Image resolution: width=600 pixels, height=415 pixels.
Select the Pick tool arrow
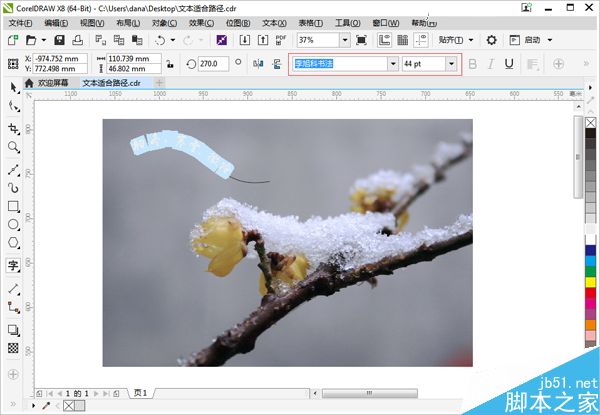click(13, 88)
